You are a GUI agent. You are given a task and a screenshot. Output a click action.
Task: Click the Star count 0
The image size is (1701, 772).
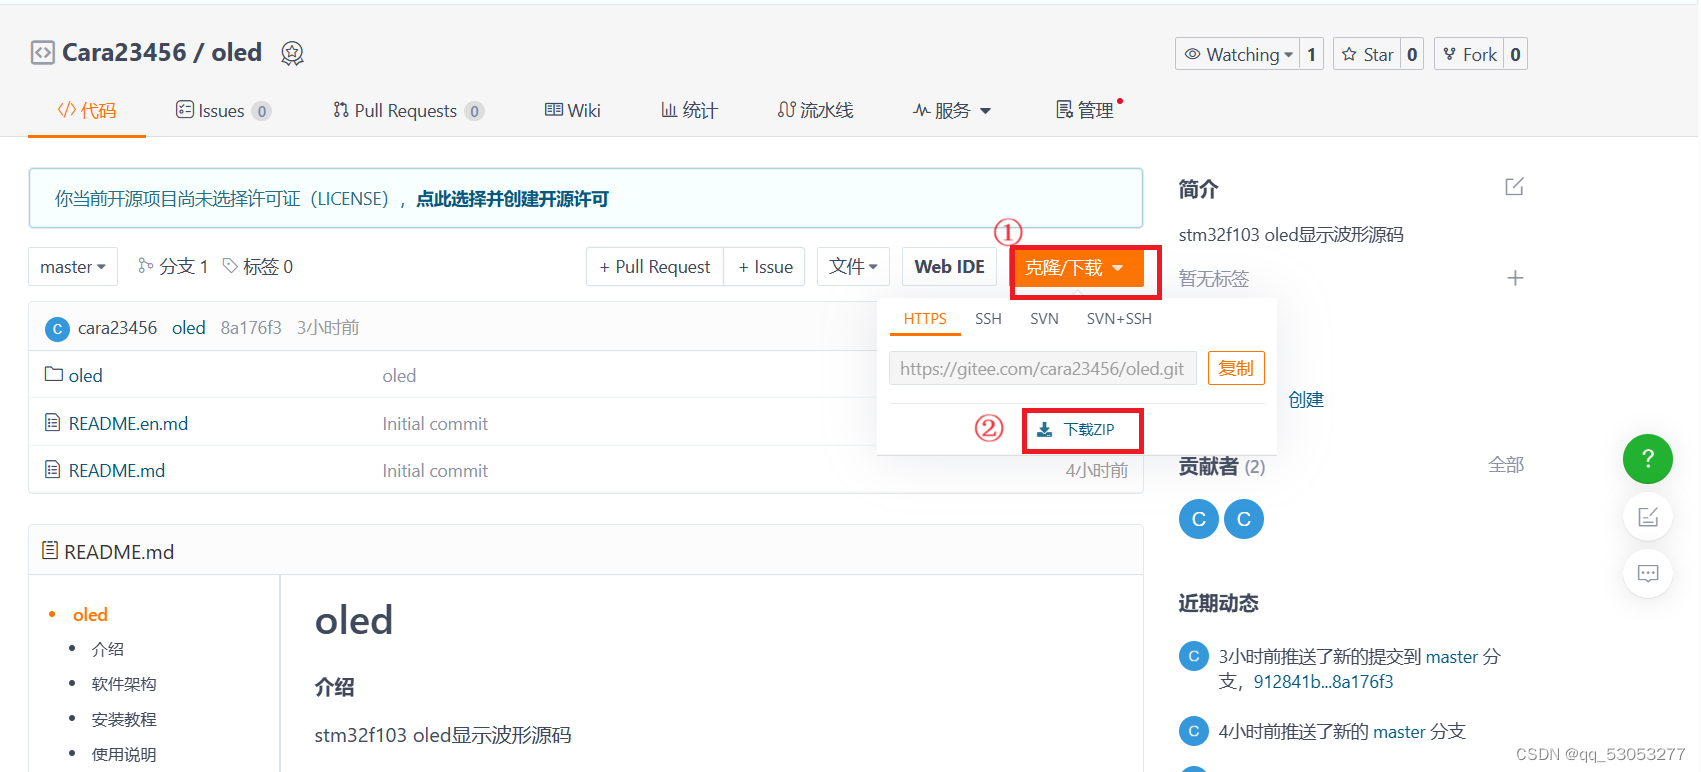(x=1412, y=54)
